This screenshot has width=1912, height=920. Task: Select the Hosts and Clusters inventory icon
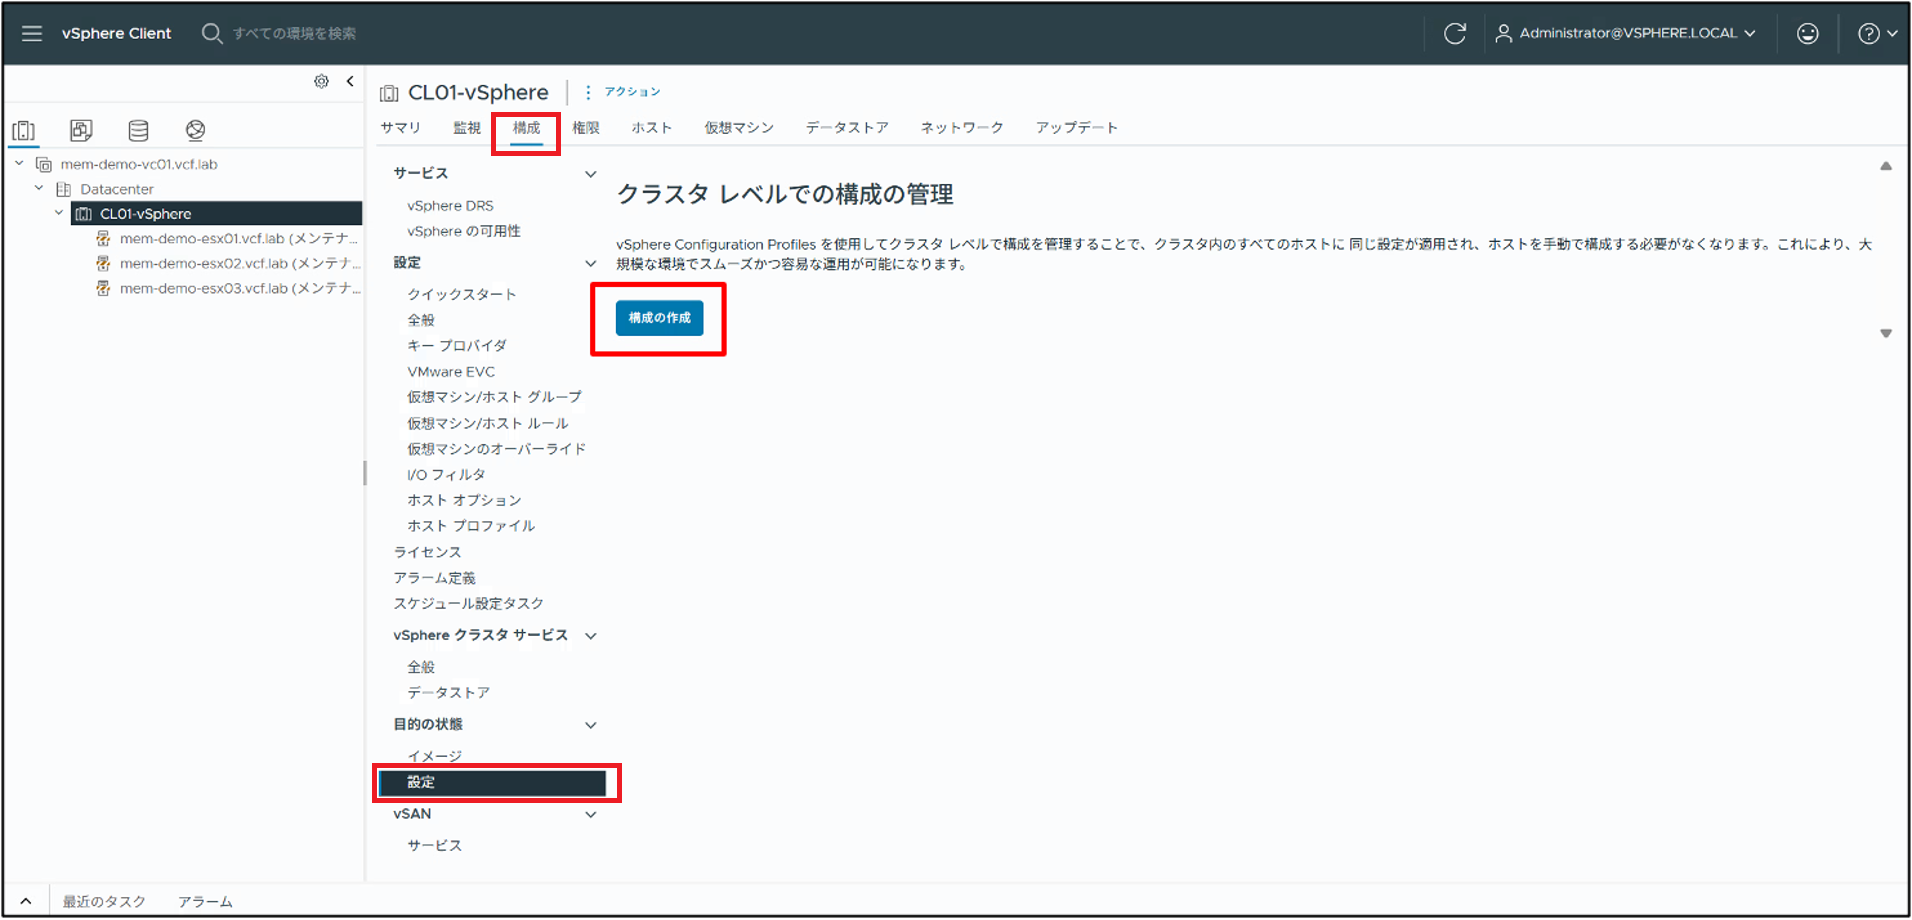pyautogui.click(x=24, y=130)
